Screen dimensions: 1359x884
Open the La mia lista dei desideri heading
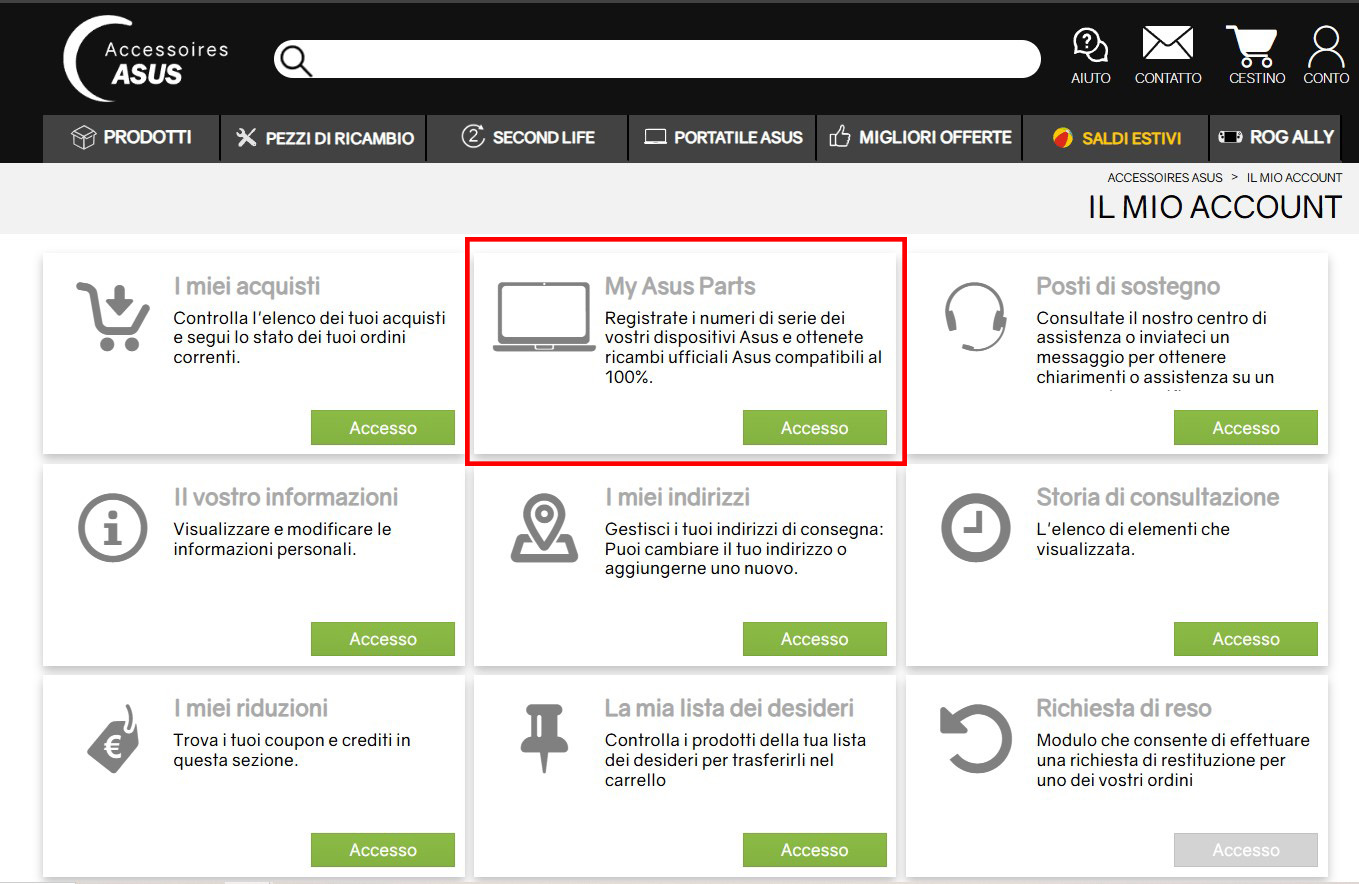click(729, 708)
